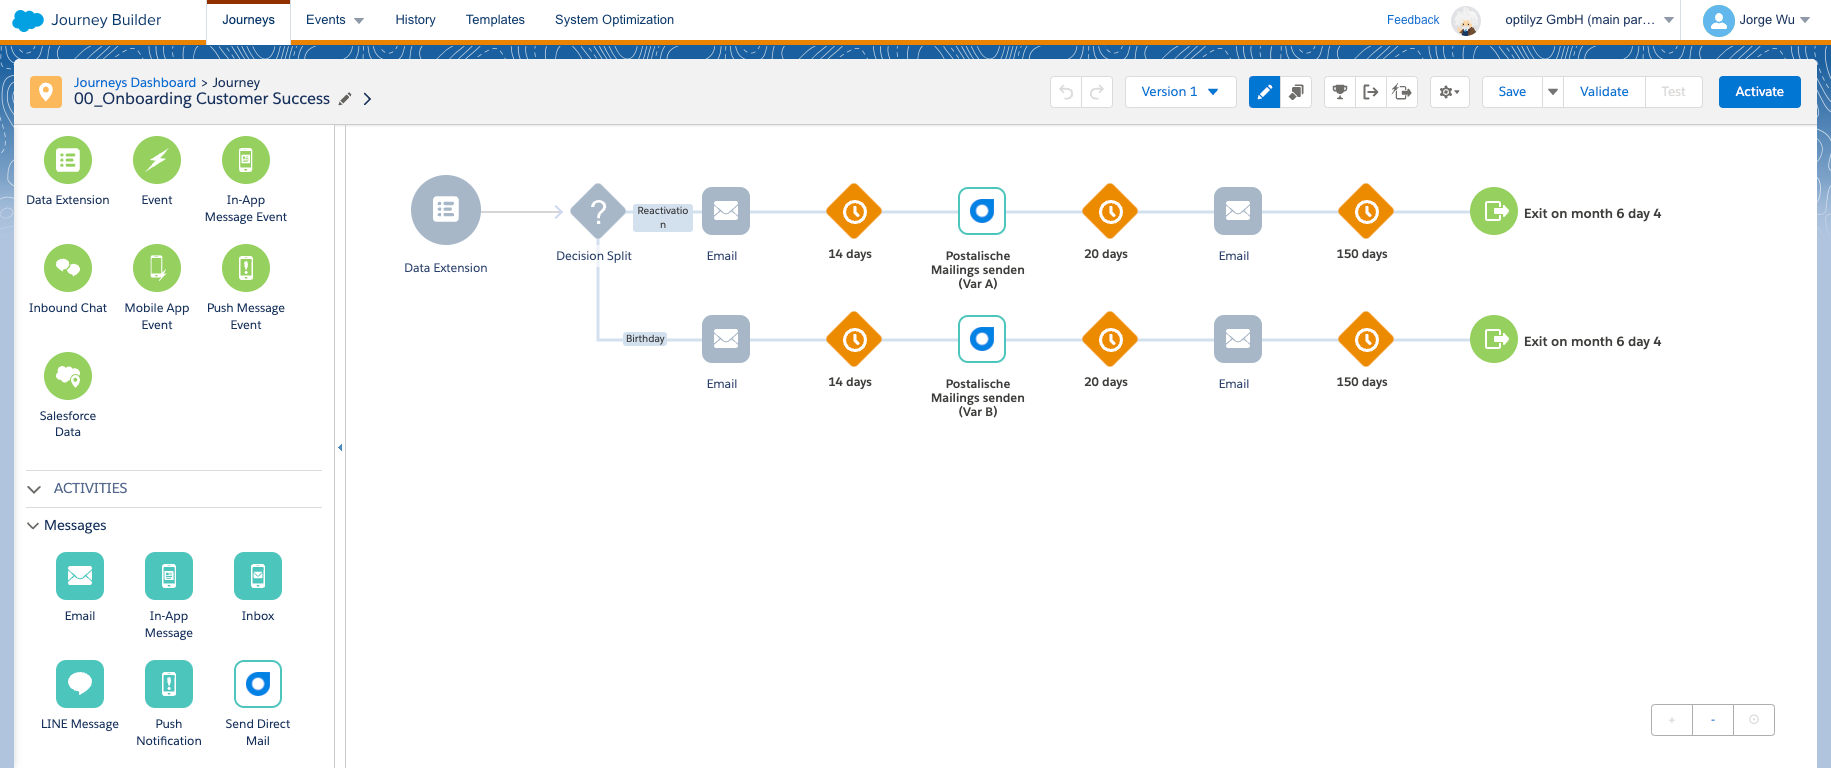Click the Einstein avatar icon in header

coord(1466,20)
